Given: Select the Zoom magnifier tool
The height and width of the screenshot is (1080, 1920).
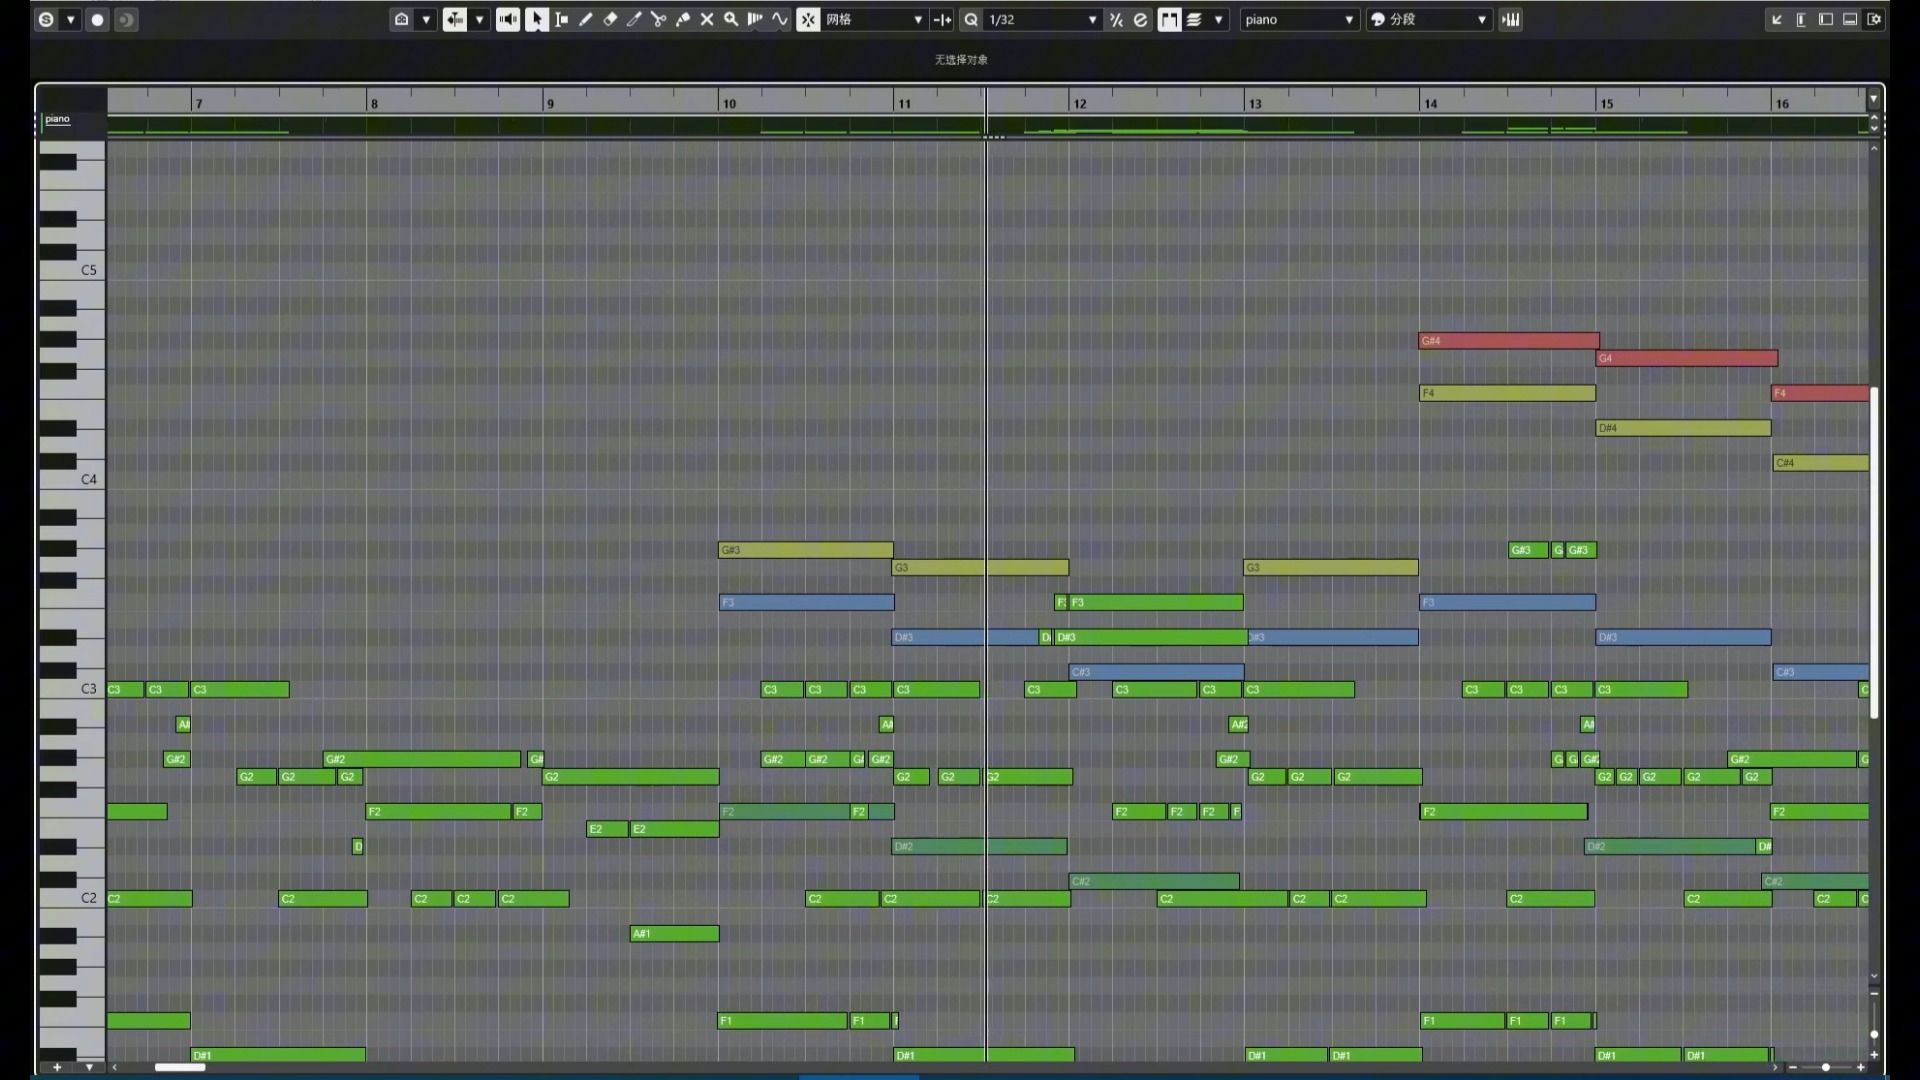Looking at the screenshot, I should click(x=731, y=19).
